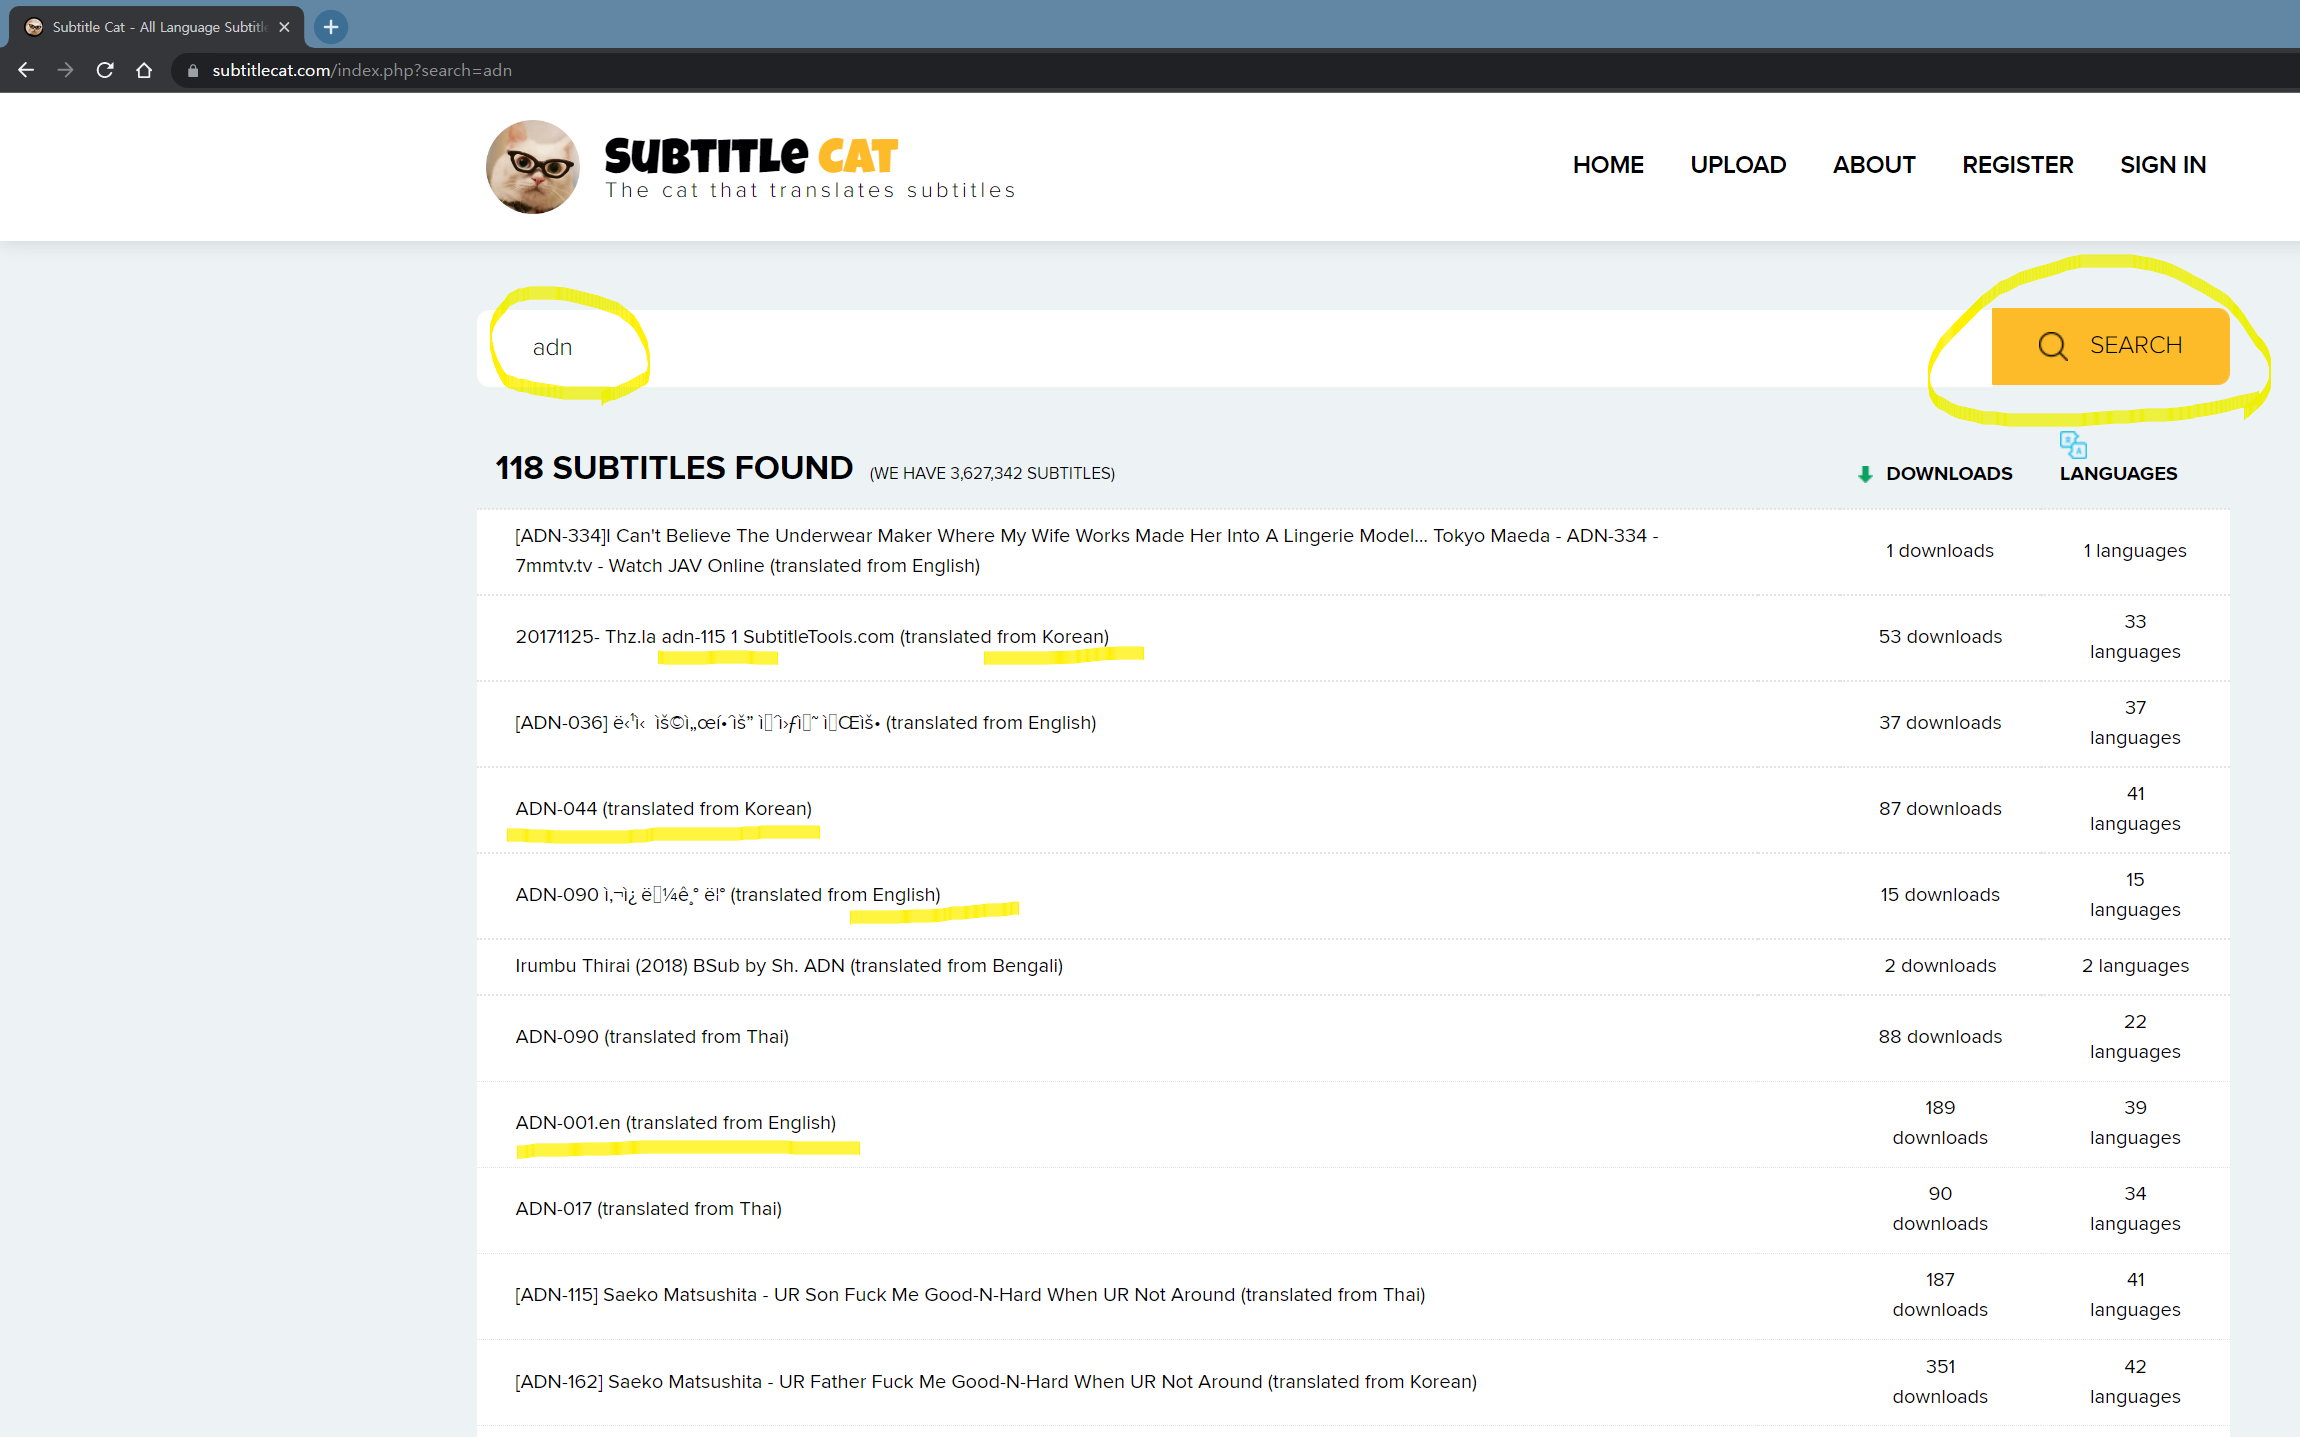Image resolution: width=2300 pixels, height=1437 pixels.
Task: Click the browser forward arrow
Action: point(65,70)
